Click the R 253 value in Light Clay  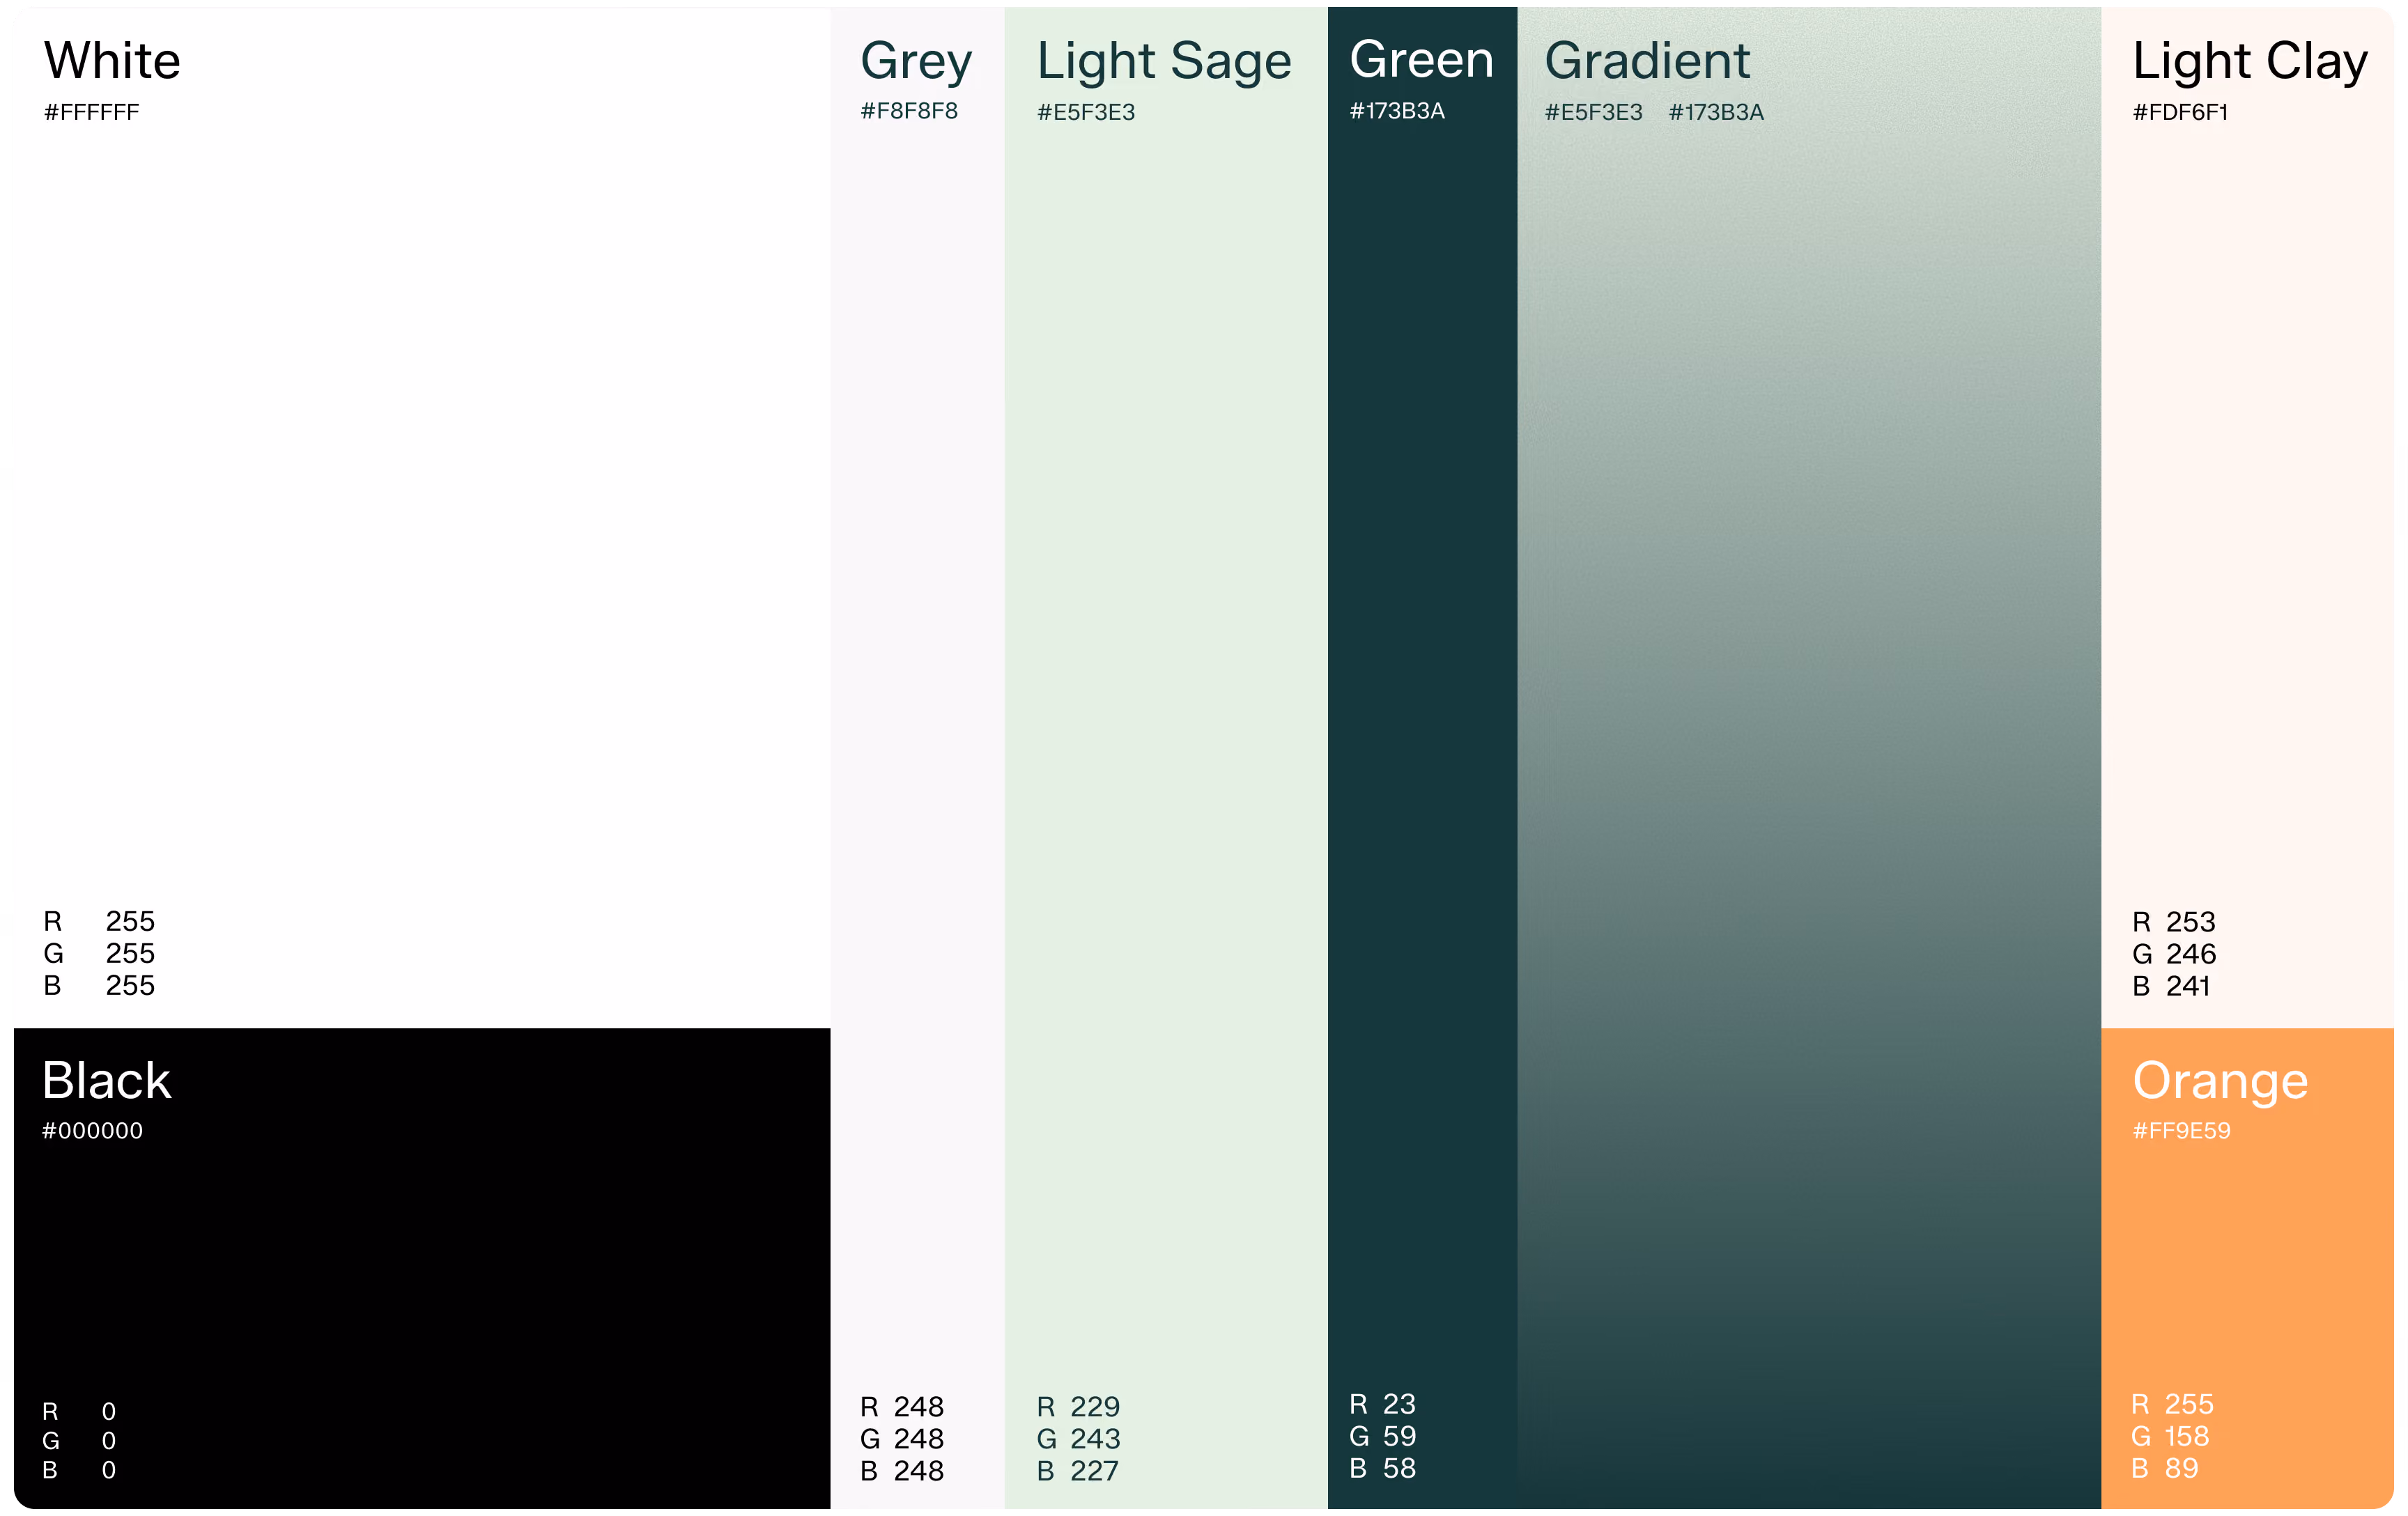[2174, 922]
